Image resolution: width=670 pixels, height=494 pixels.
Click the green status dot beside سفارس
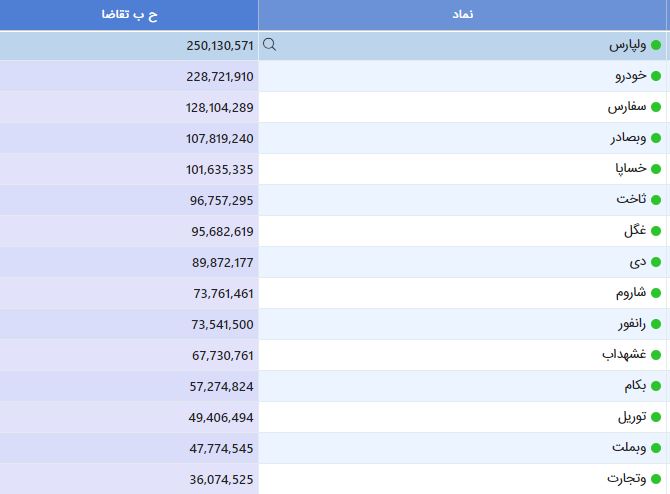coord(656,107)
